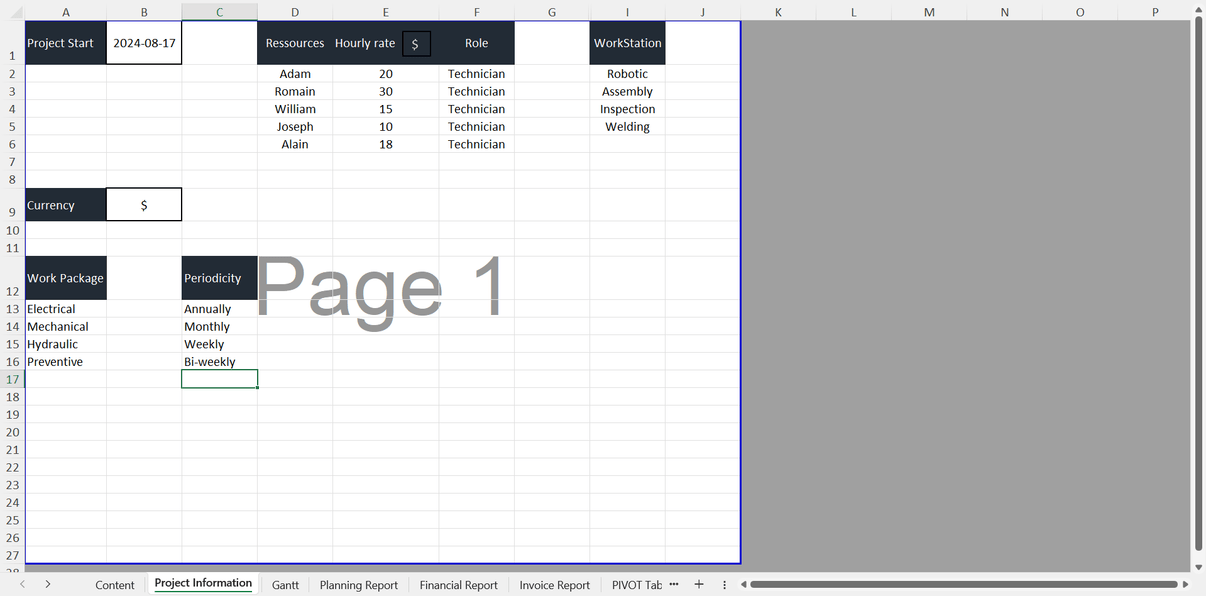This screenshot has height=596, width=1206.
Task: Switch to the Gantt sheet tab
Action: [285, 585]
